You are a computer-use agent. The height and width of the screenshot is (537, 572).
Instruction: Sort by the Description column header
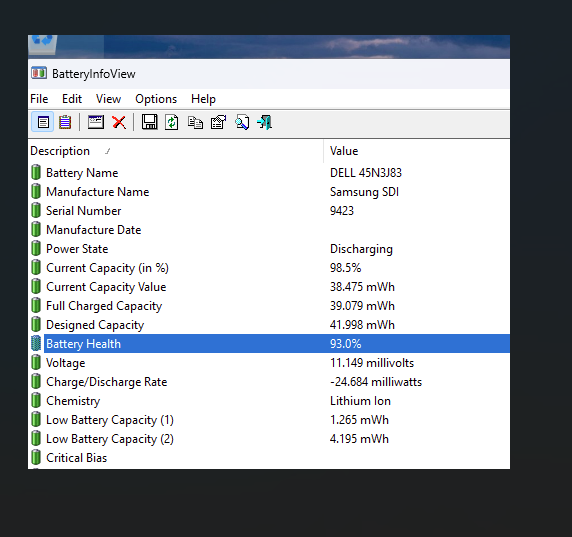coord(176,151)
